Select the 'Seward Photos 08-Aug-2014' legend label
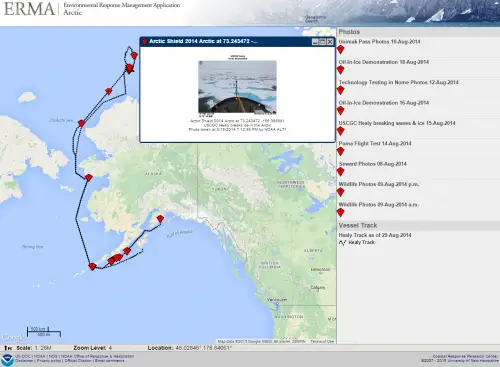The width and height of the screenshot is (500, 367). pos(373,164)
